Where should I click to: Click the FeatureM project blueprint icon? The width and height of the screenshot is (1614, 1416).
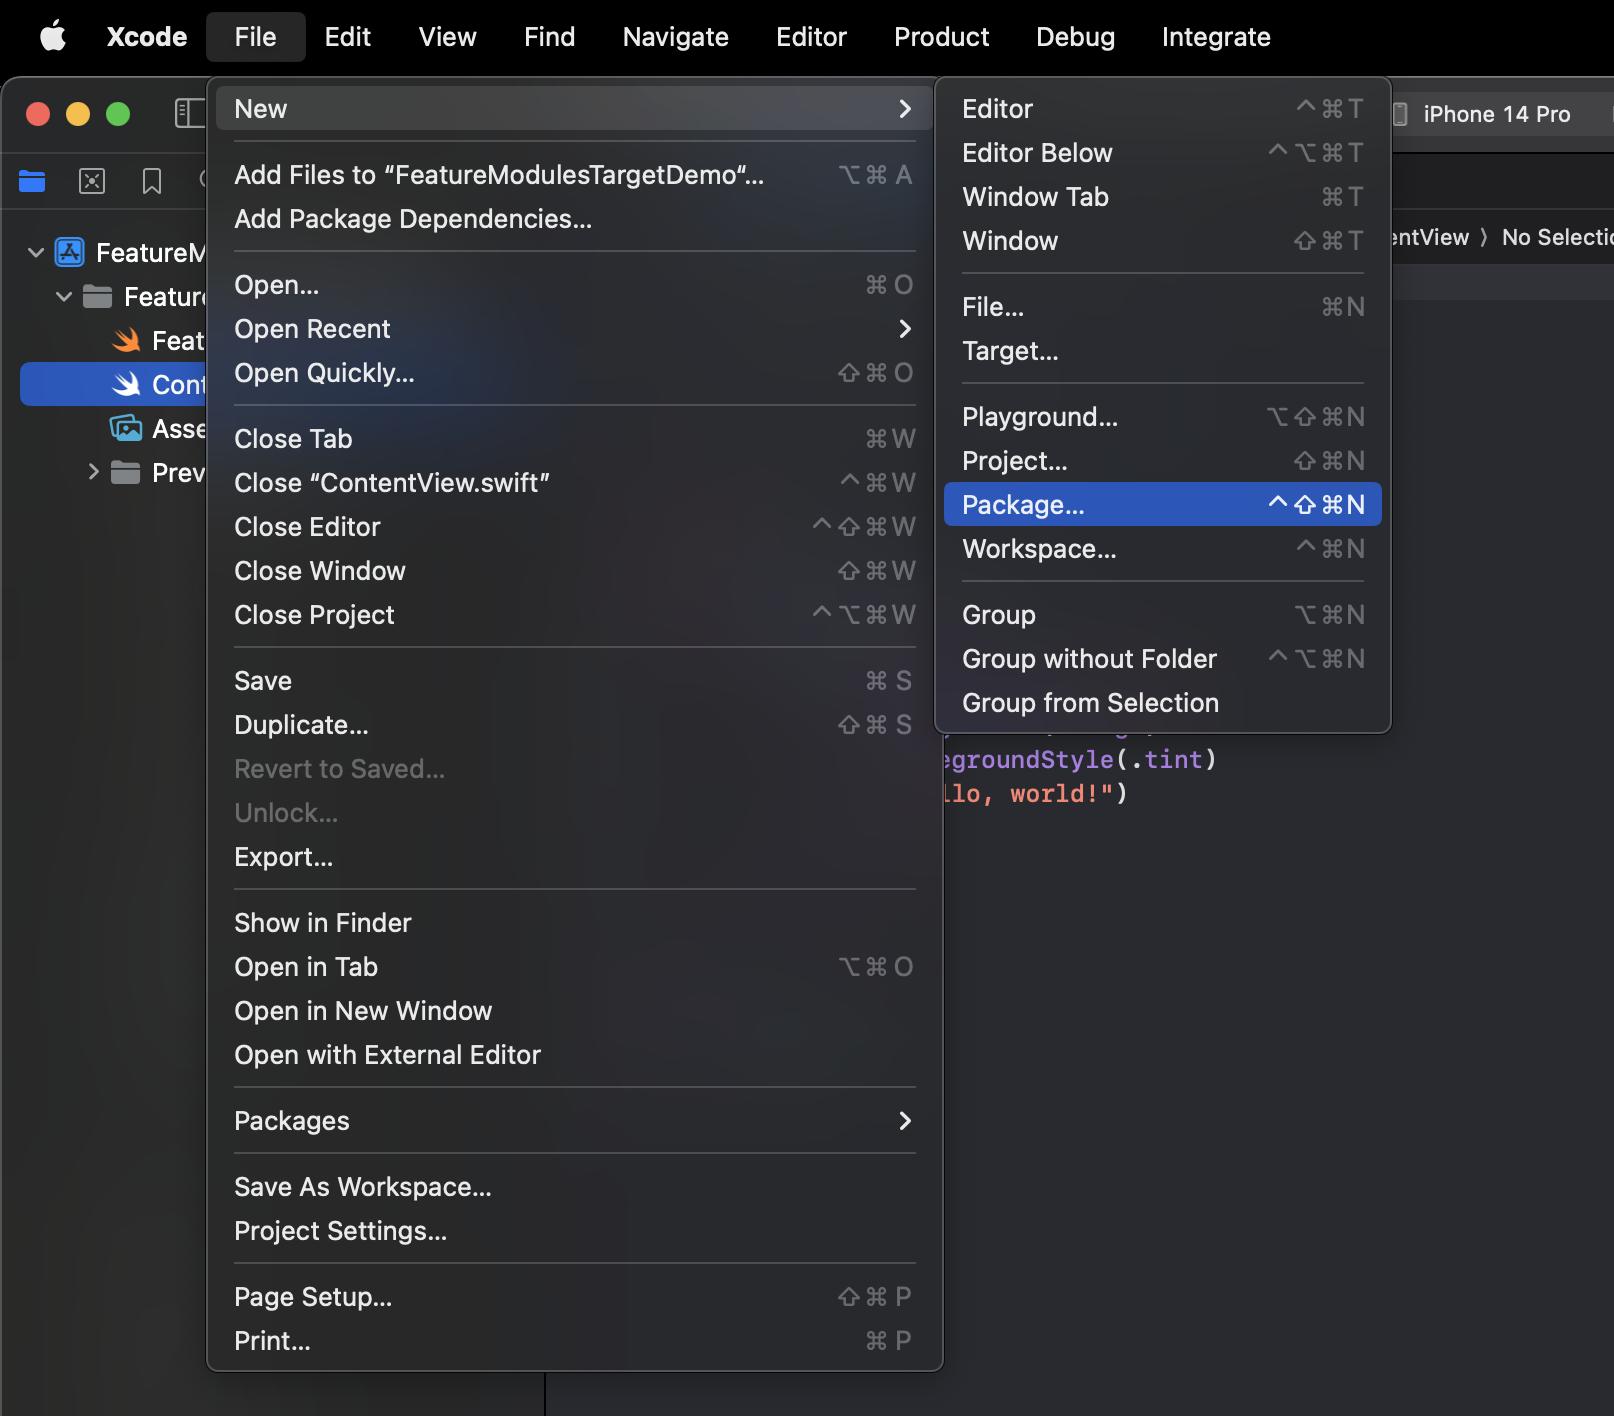(69, 252)
